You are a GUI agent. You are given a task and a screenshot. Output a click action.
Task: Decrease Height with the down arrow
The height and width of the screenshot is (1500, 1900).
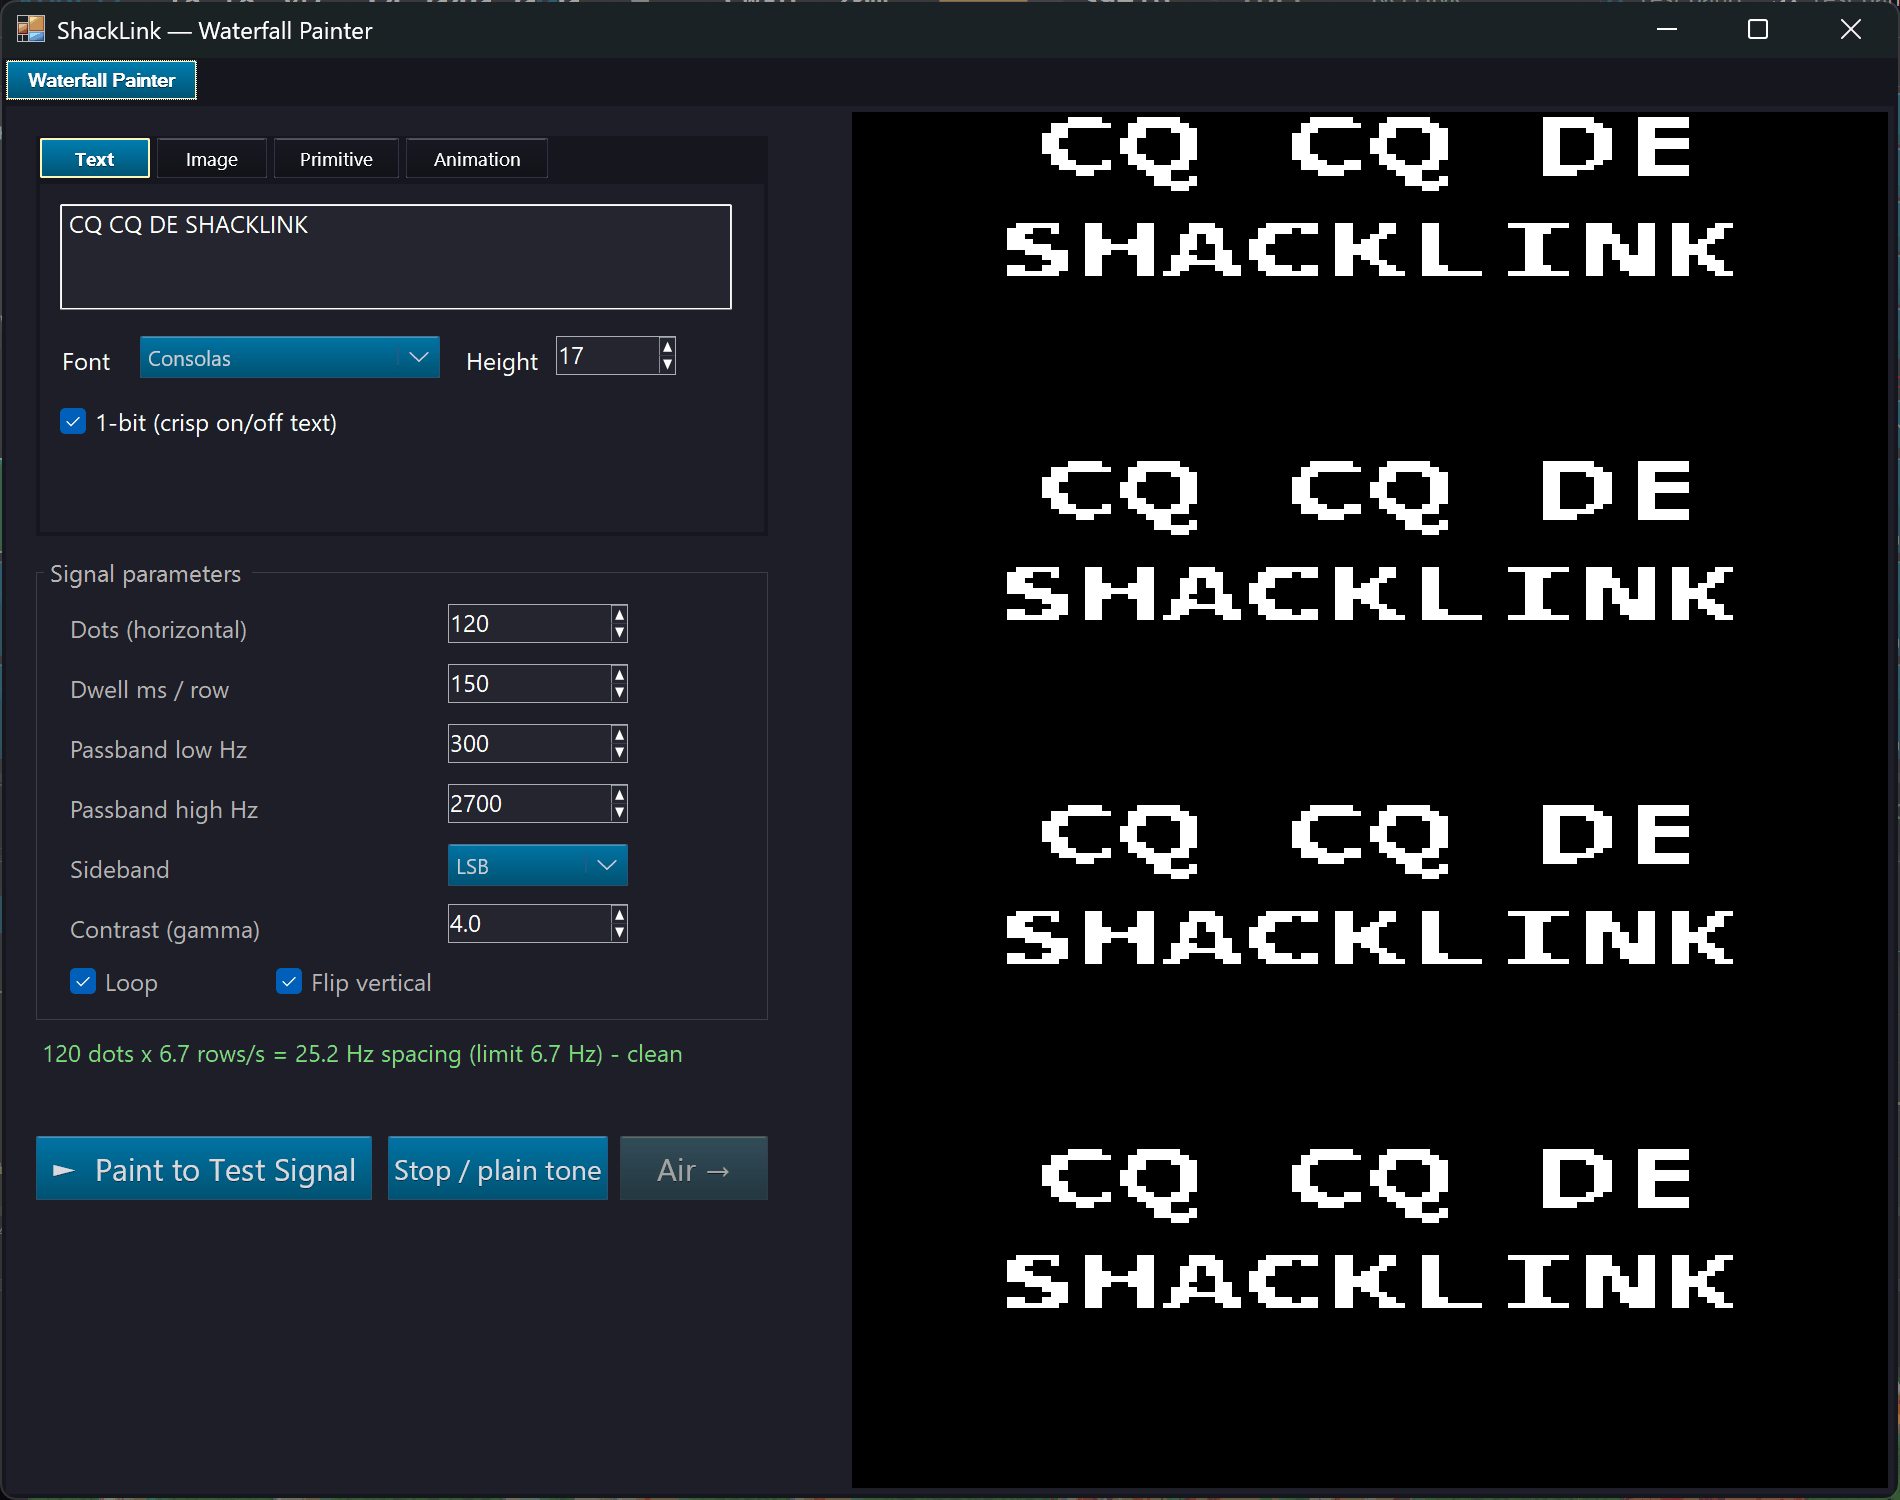tap(668, 365)
